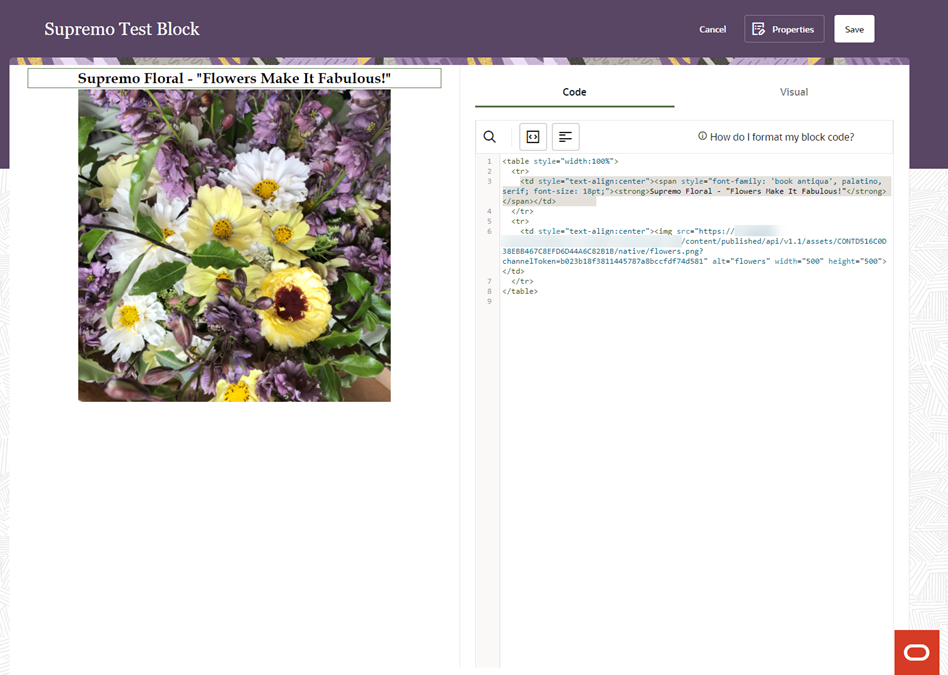Open 'How do I format my block code?' help
This screenshot has width=948, height=675.
coord(782,137)
